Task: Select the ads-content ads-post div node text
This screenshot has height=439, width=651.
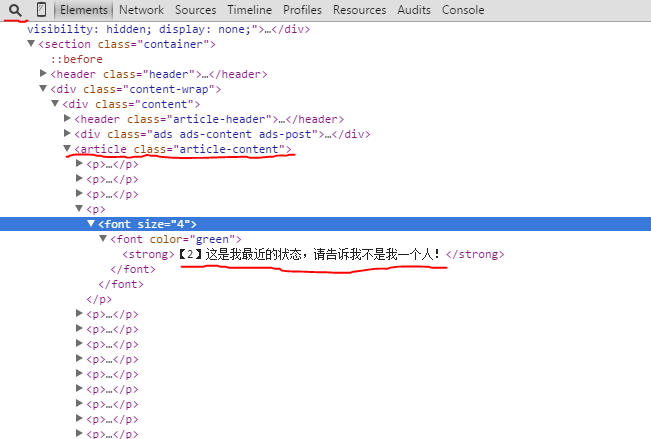Action: 222,134
